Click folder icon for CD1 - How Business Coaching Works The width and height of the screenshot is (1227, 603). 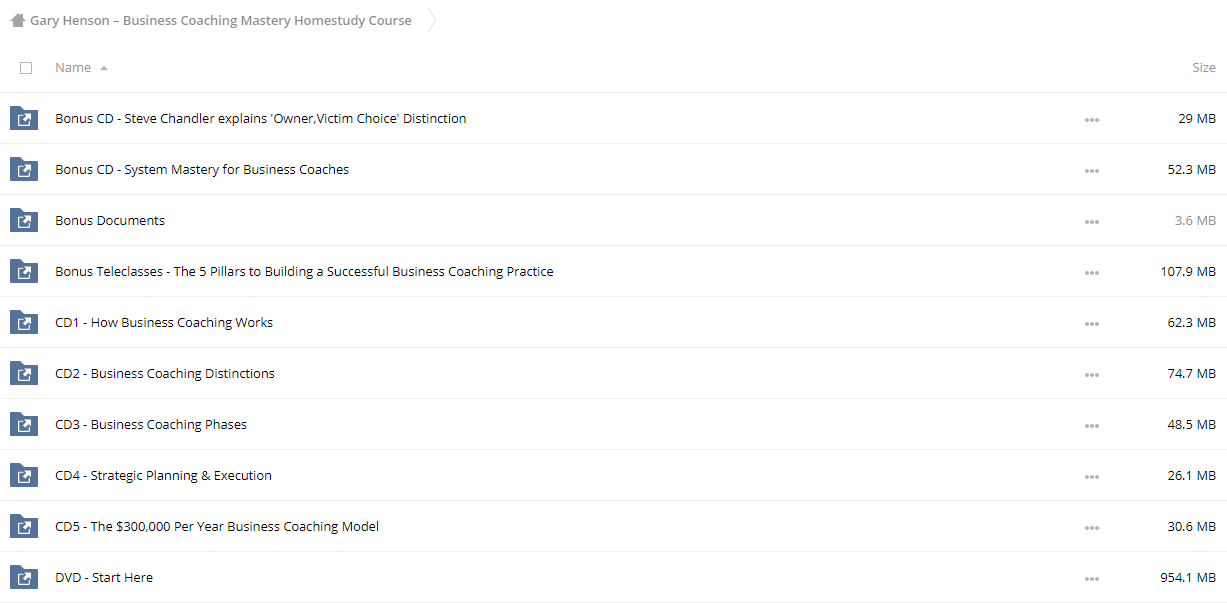point(23,322)
